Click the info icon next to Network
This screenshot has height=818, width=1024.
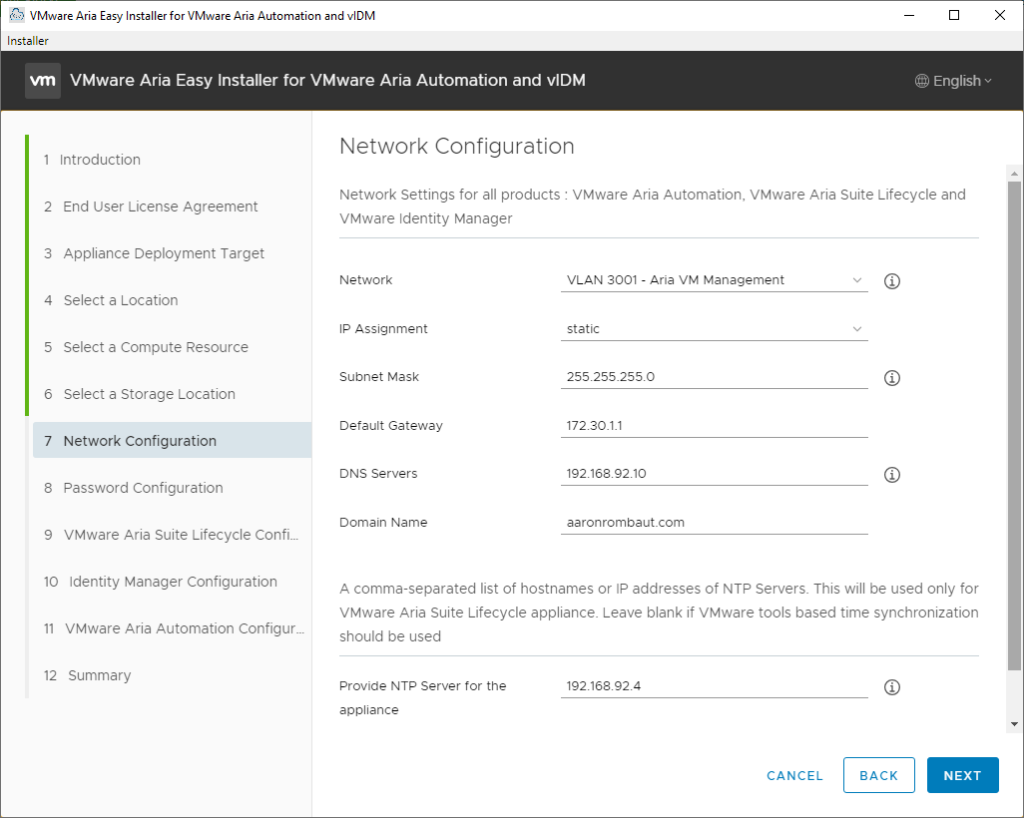coord(892,281)
